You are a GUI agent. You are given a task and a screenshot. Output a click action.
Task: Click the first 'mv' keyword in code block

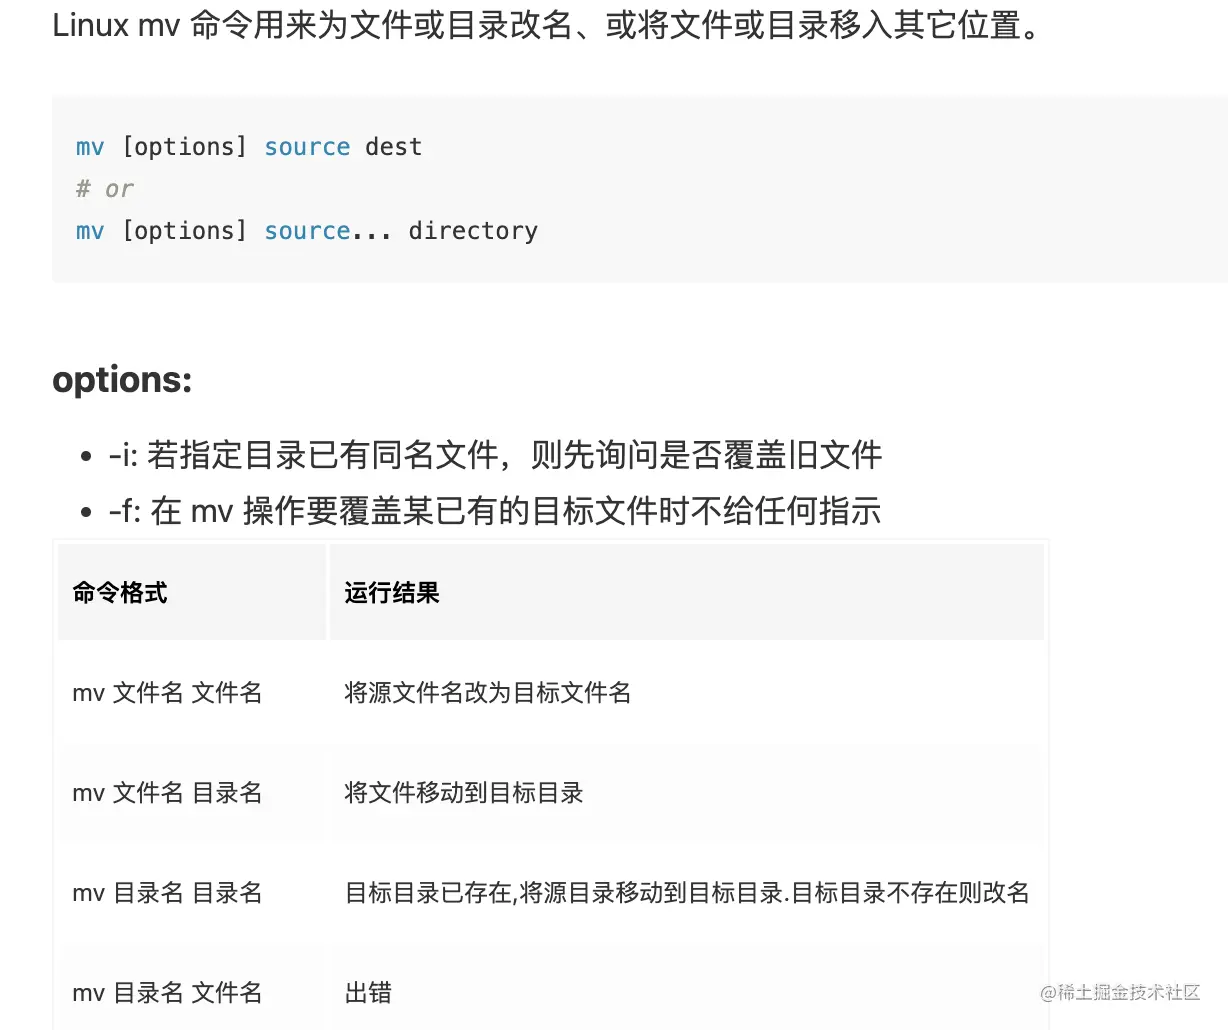(x=90, y=147)
